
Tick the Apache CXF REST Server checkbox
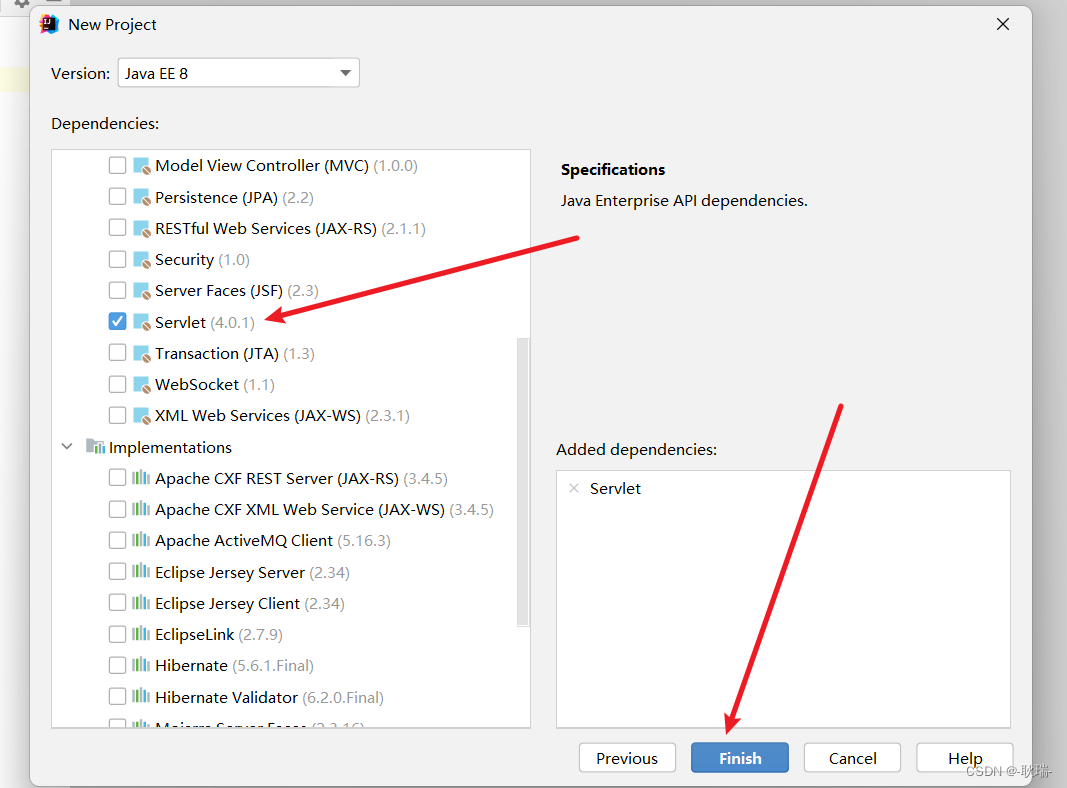[x=117, y=478]
